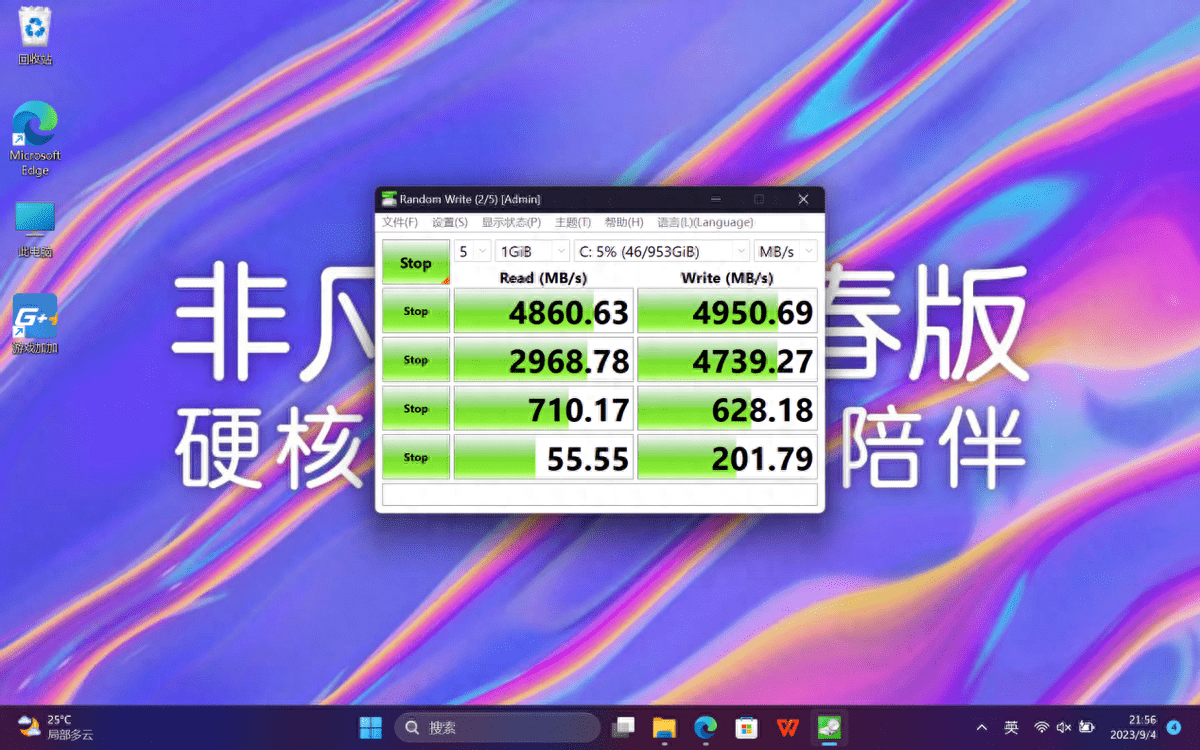Change target drive via the C: dropdown

[662, 251]
